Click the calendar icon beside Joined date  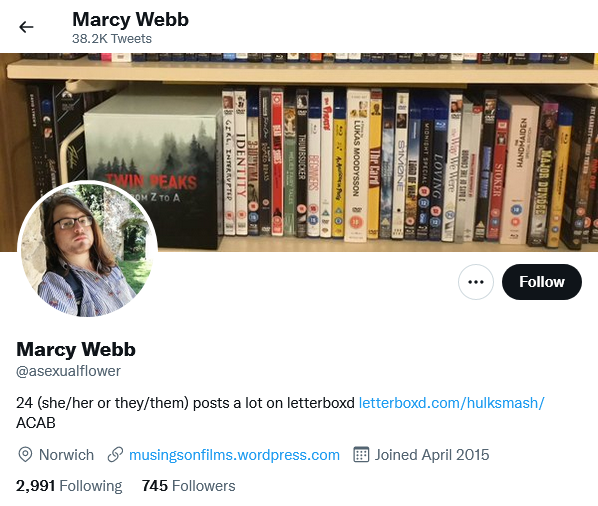pyautogui.click(x=361, y=455)
